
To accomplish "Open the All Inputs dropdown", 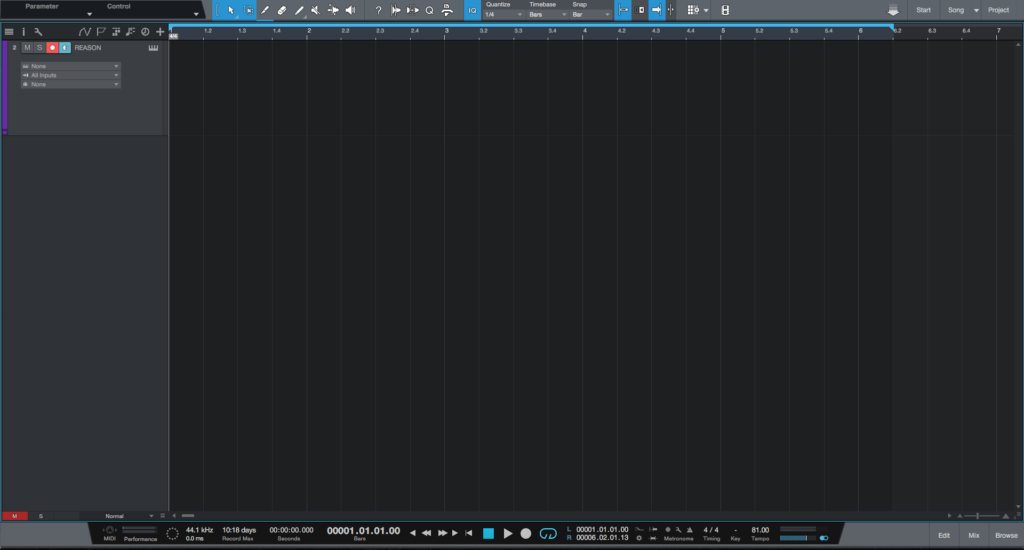I will tap(71, 75).
